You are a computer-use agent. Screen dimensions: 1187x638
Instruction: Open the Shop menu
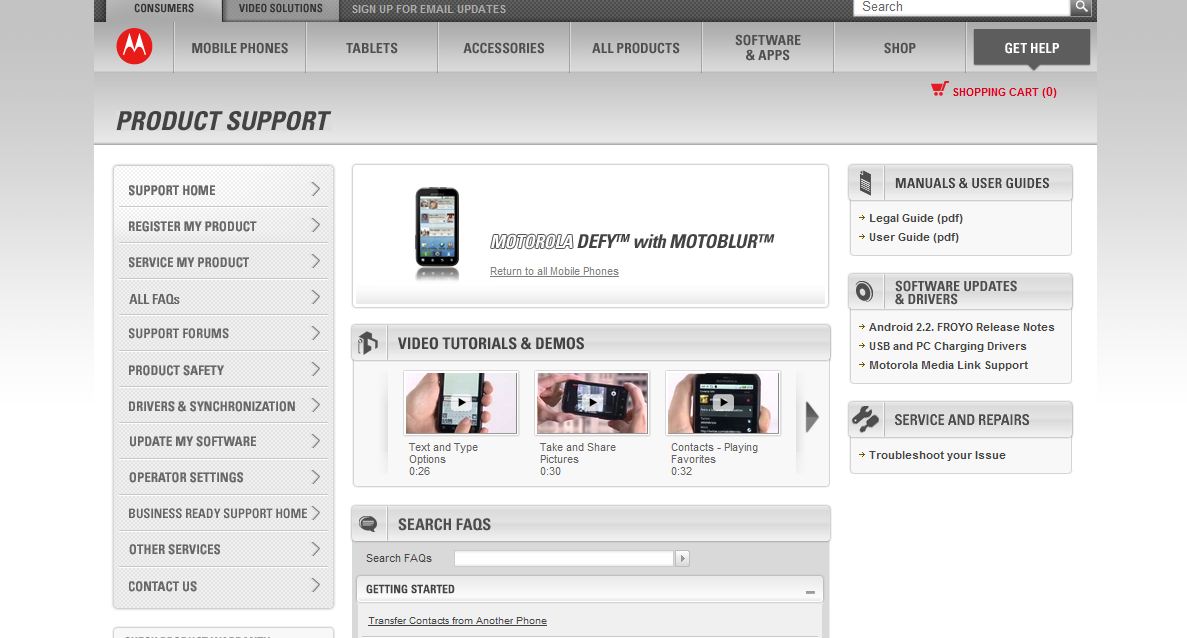[x=899, y=48]
